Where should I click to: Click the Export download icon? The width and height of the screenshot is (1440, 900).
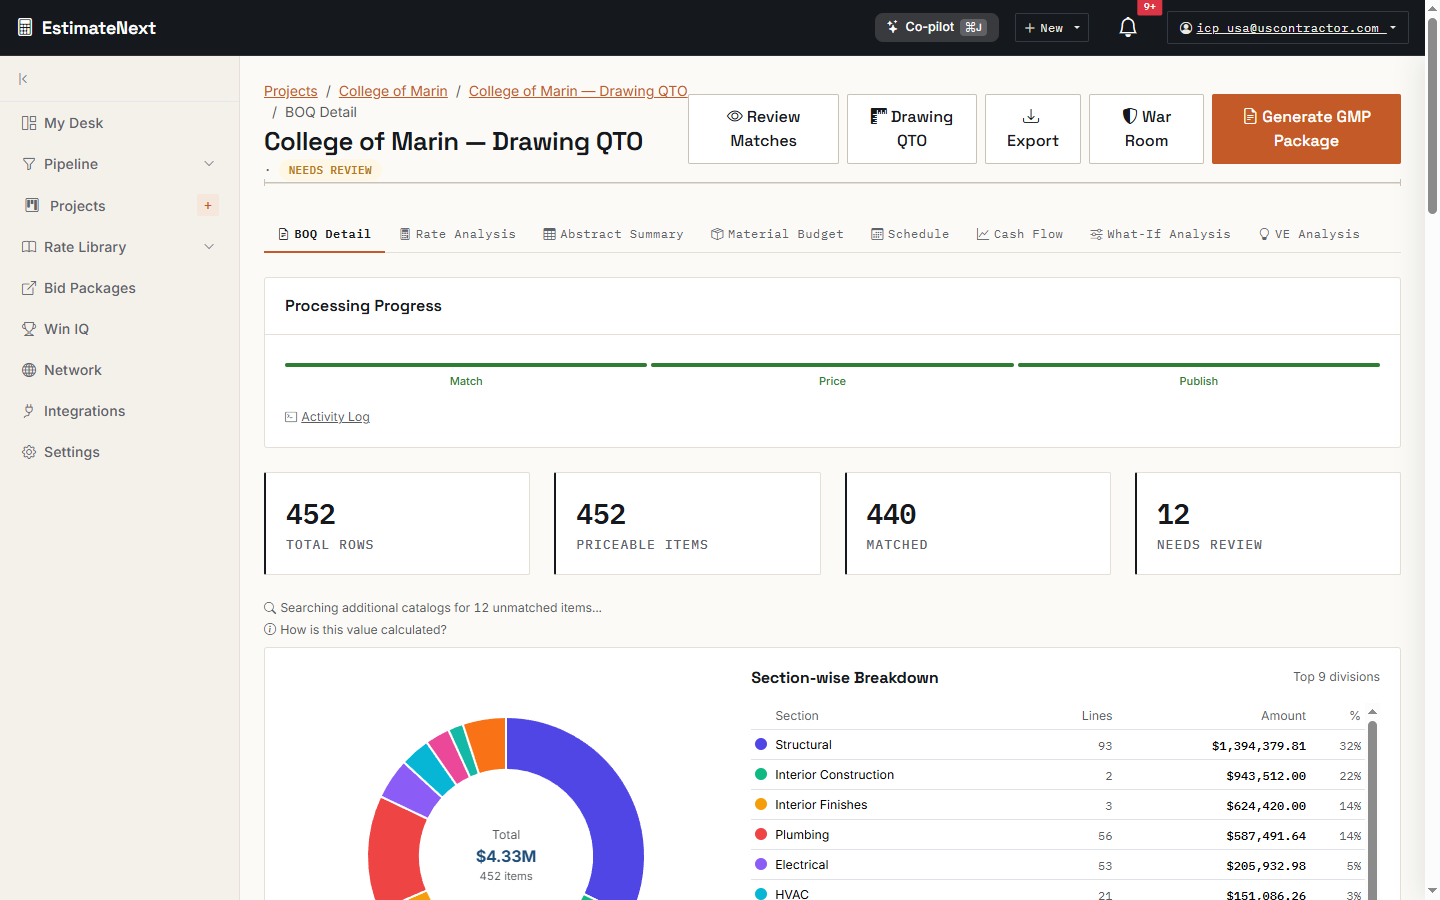click(x=1031, y=116)
